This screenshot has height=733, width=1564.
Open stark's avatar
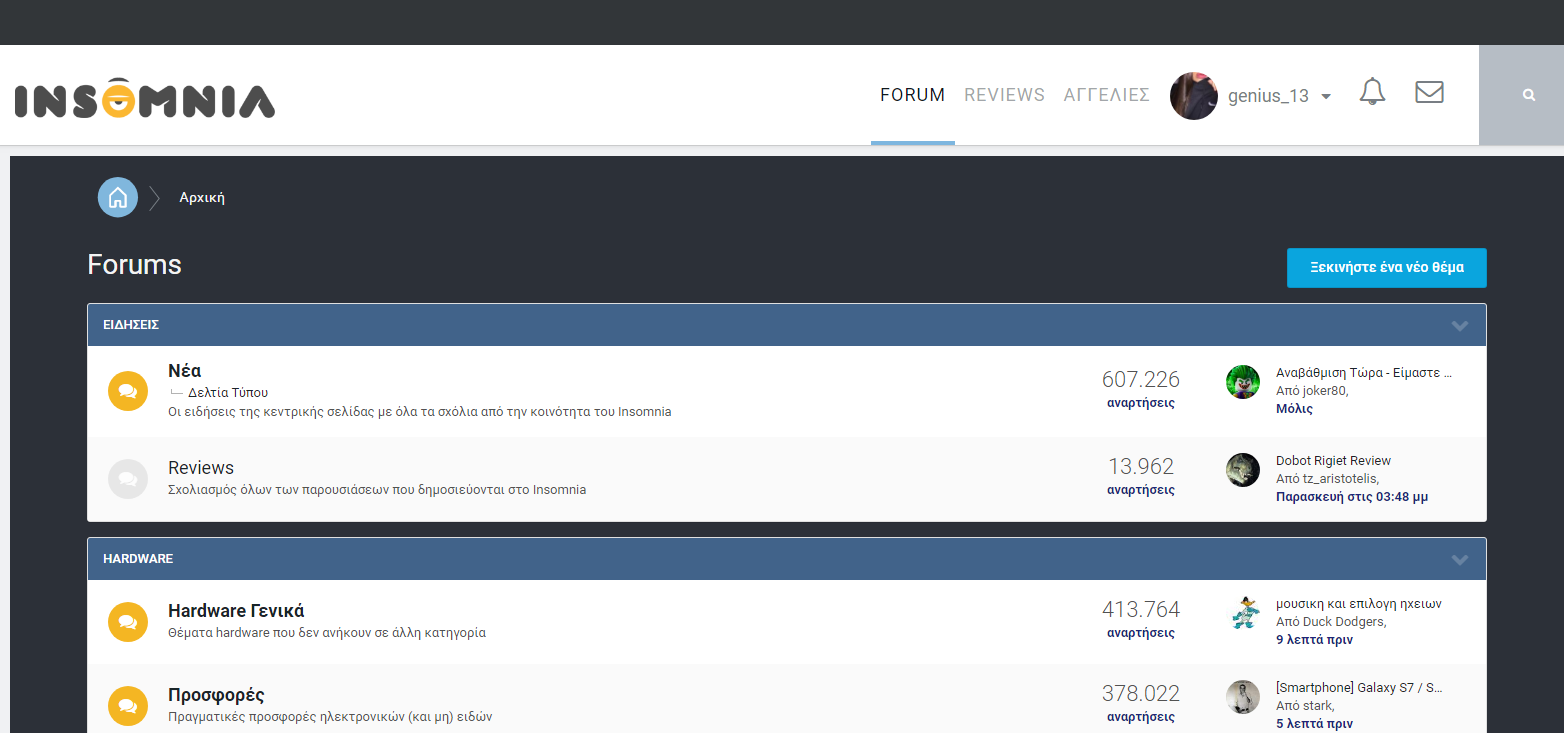click(x=1243, y=697)
